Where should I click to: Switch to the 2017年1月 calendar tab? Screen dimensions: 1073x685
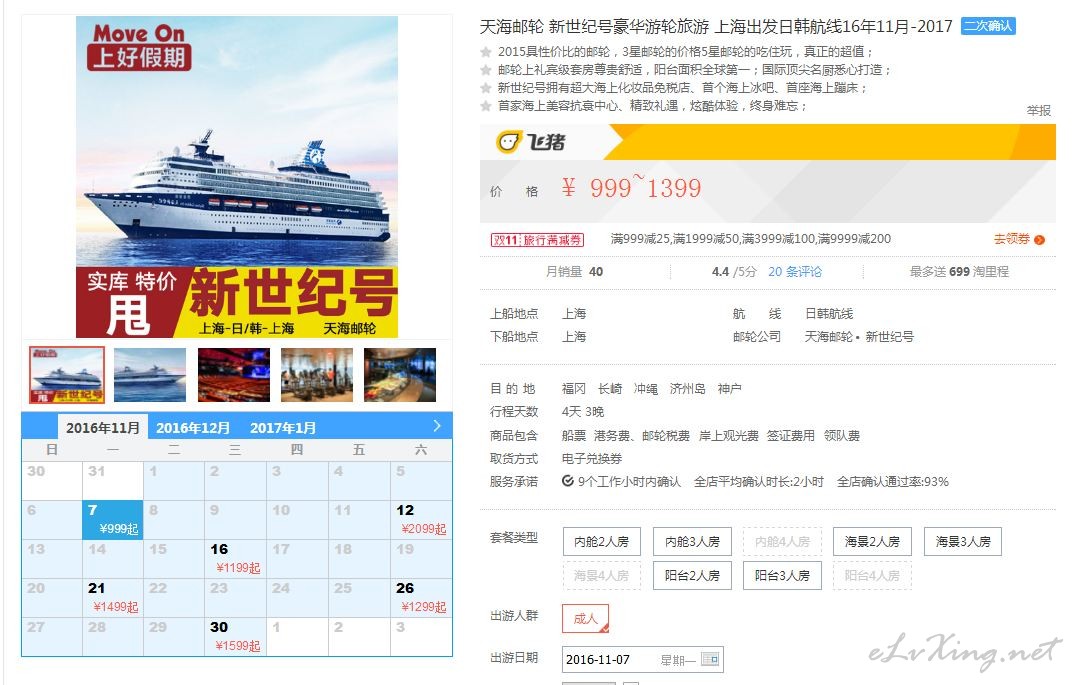[x=283, y=428]
